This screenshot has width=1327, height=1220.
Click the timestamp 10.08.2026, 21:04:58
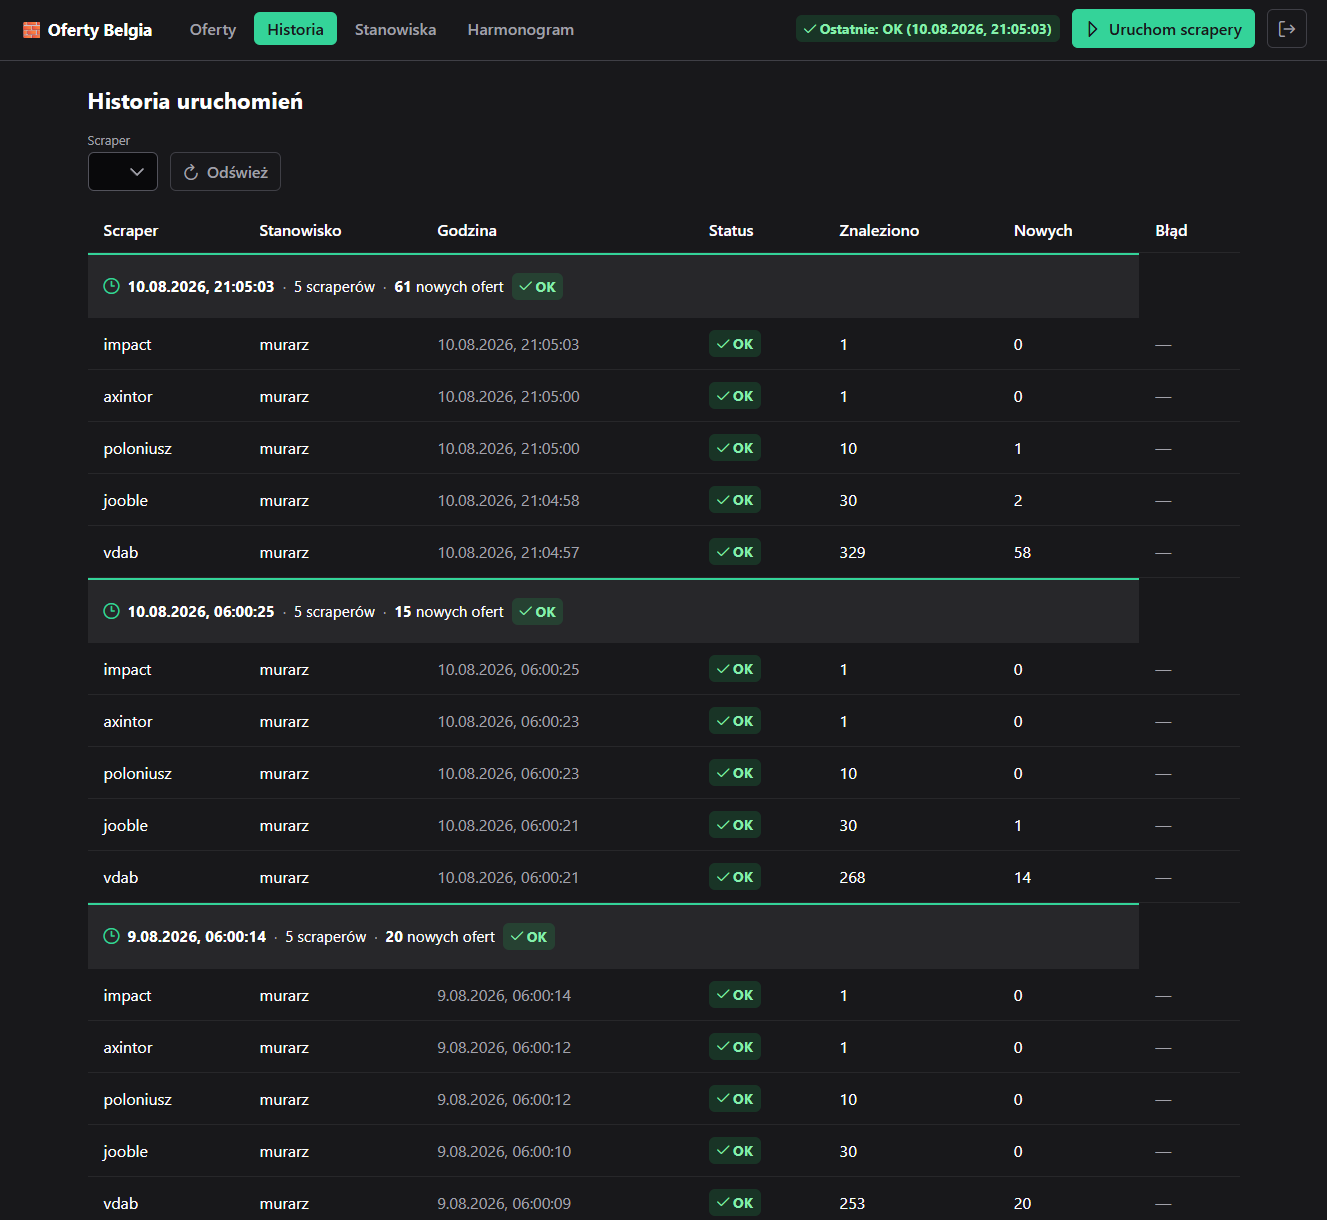point(508,500)
